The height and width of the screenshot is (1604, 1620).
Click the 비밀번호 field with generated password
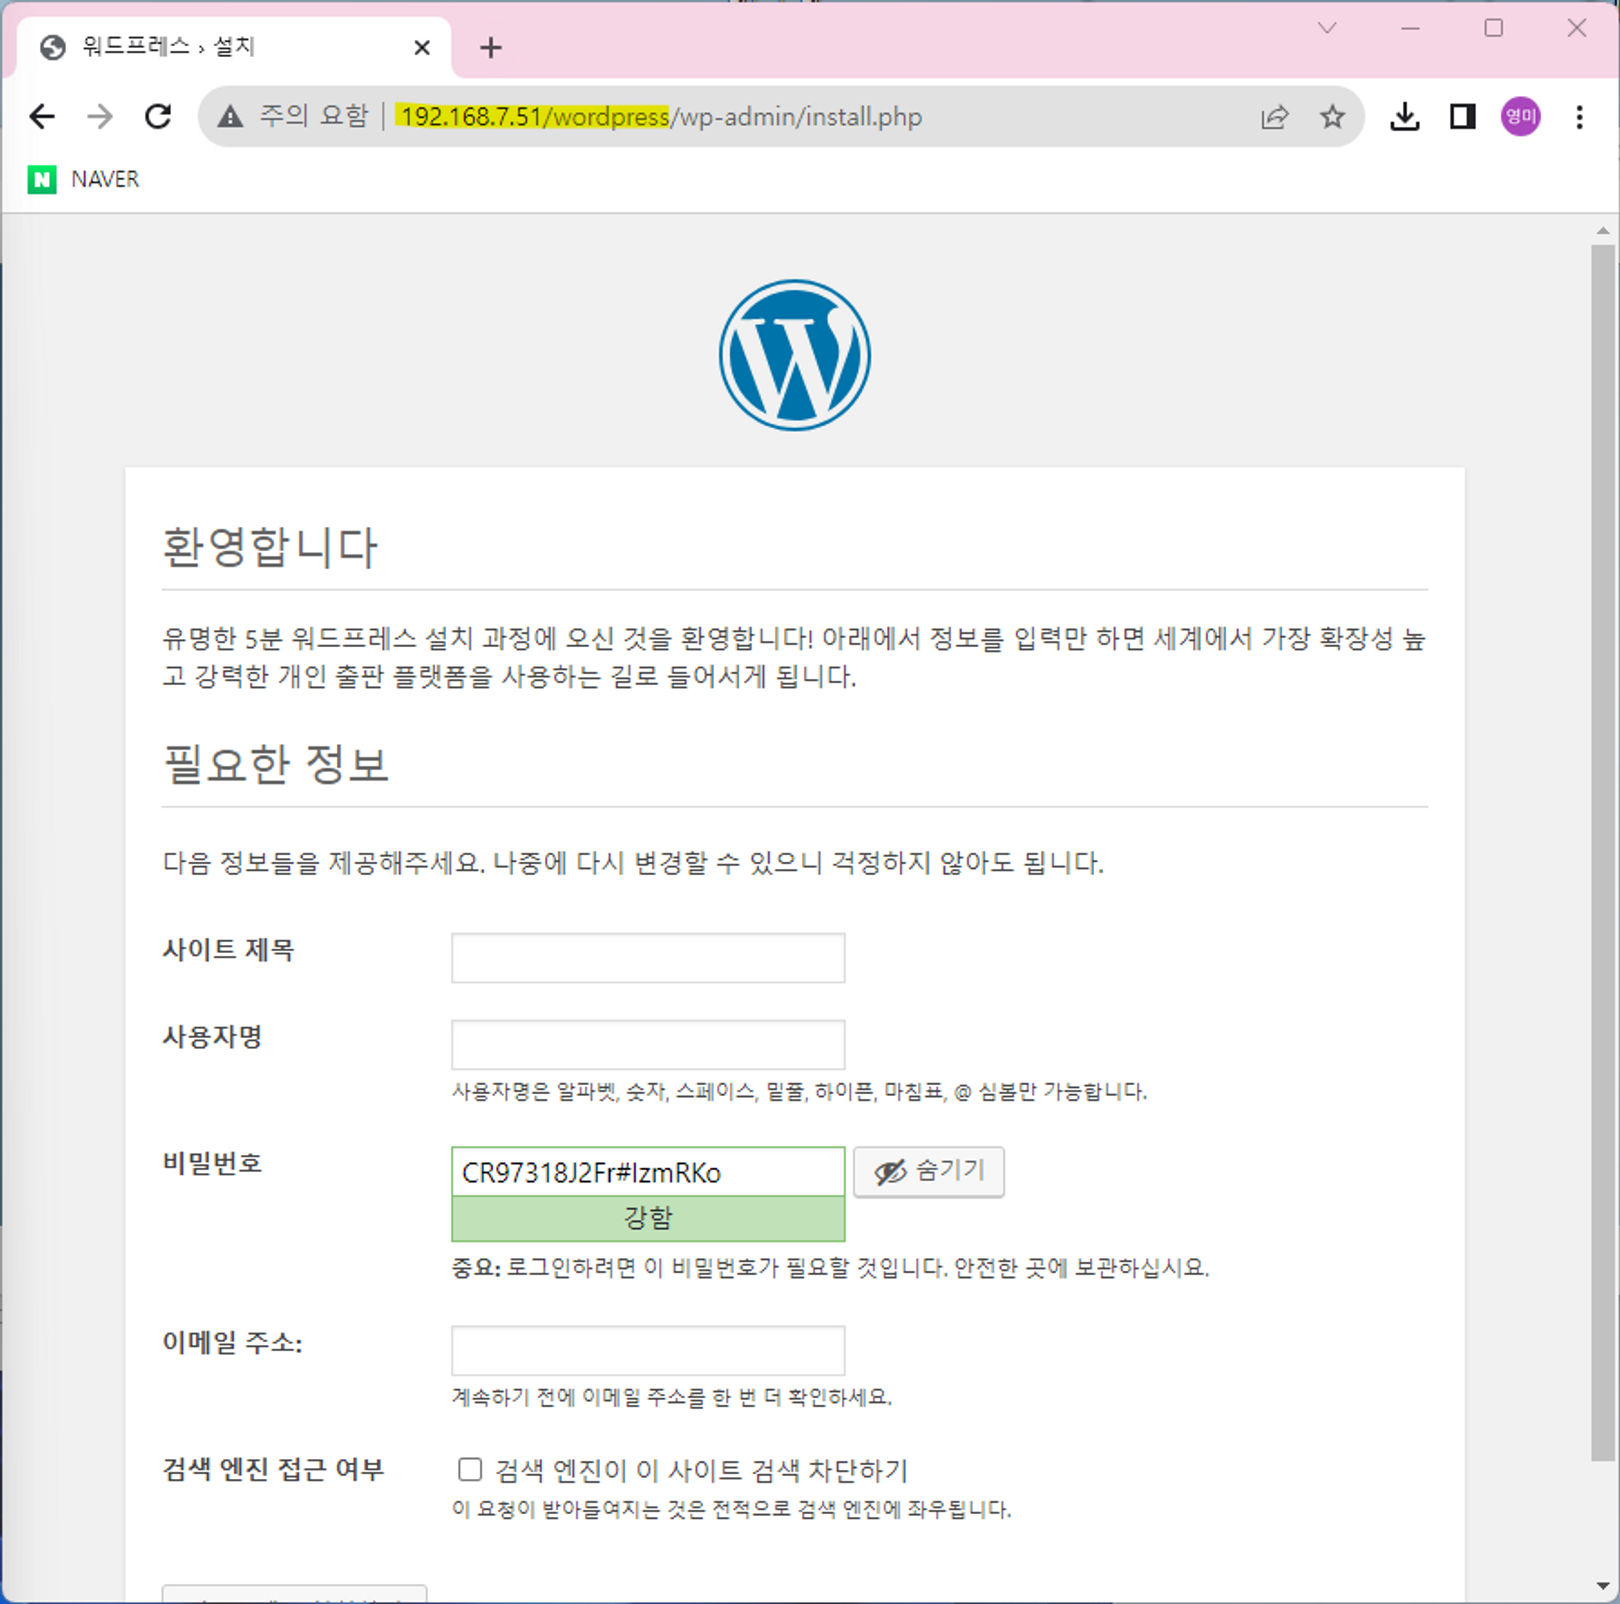(x=648, y=1172)
